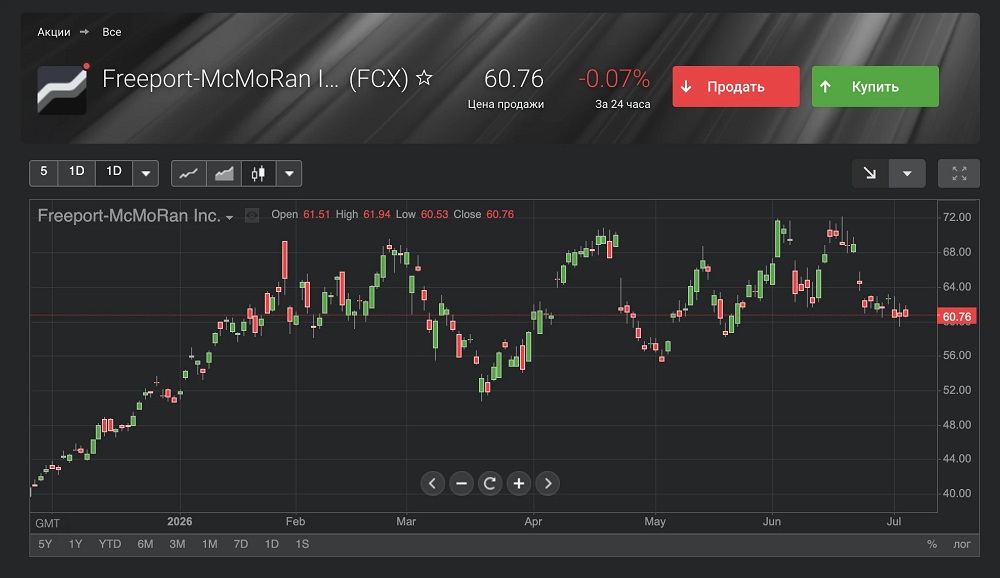Switch range to 6M
The height and width of the screenshot is (578, 1000).
145,544
